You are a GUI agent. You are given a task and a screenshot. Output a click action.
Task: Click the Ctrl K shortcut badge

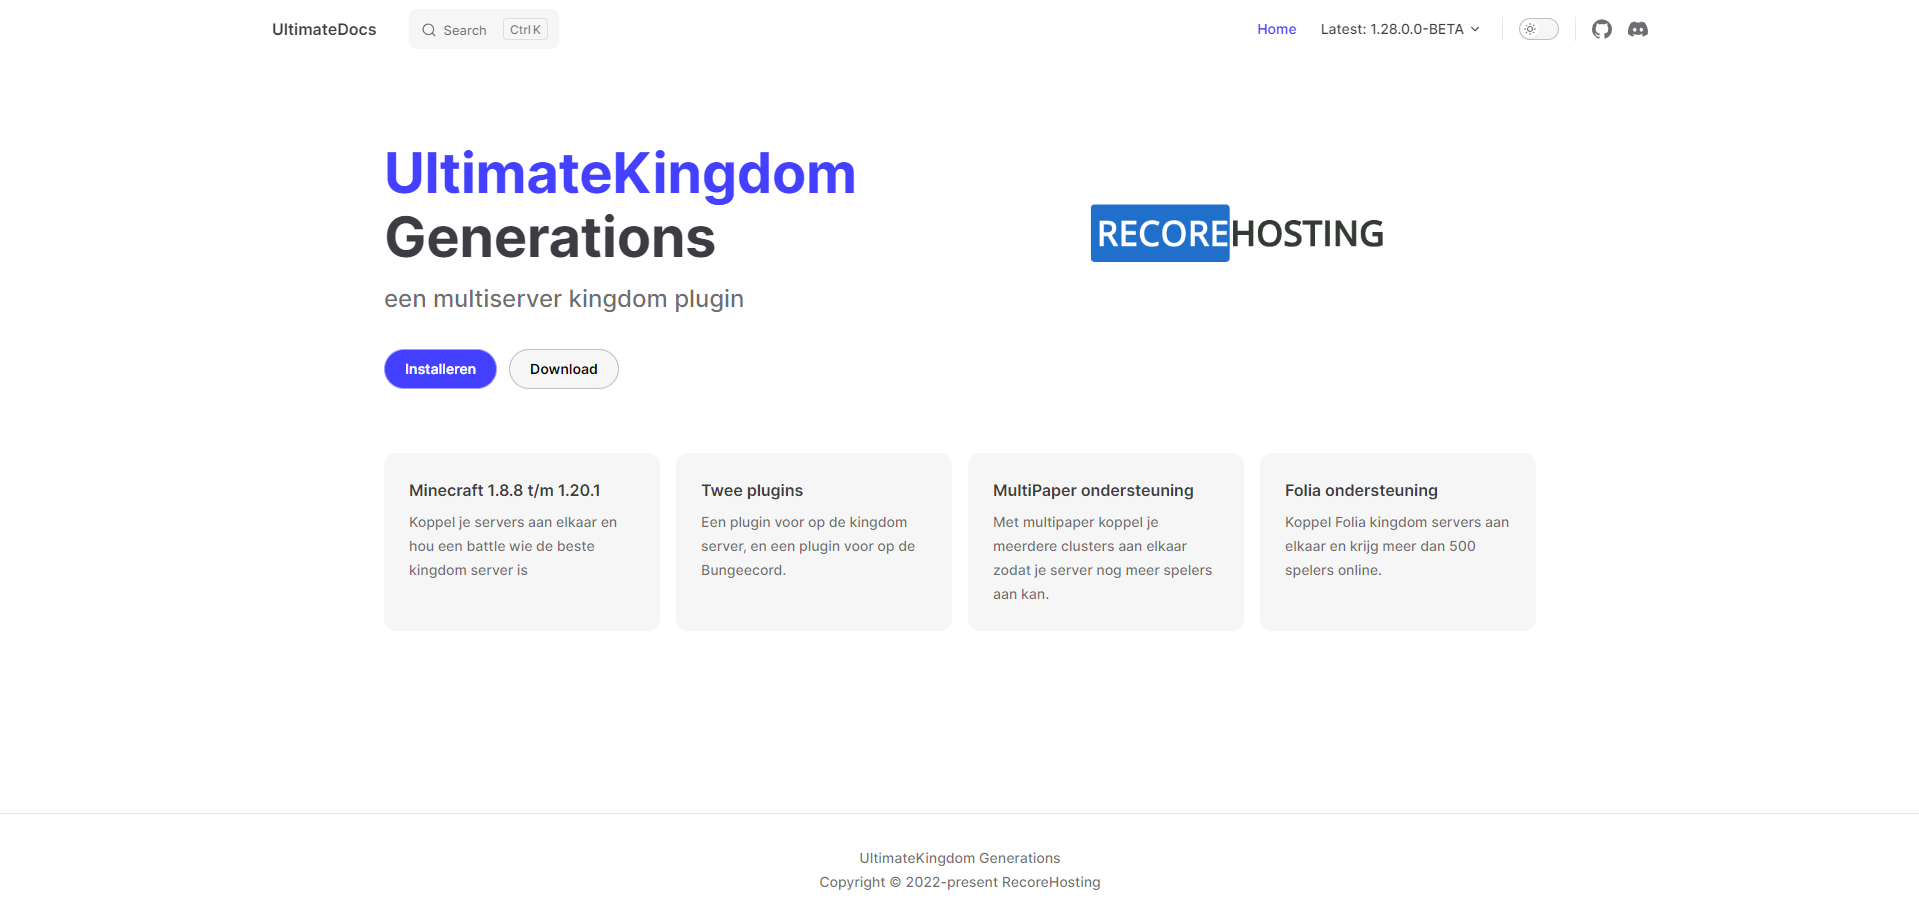pyautogui.click(x=525, y=30)
